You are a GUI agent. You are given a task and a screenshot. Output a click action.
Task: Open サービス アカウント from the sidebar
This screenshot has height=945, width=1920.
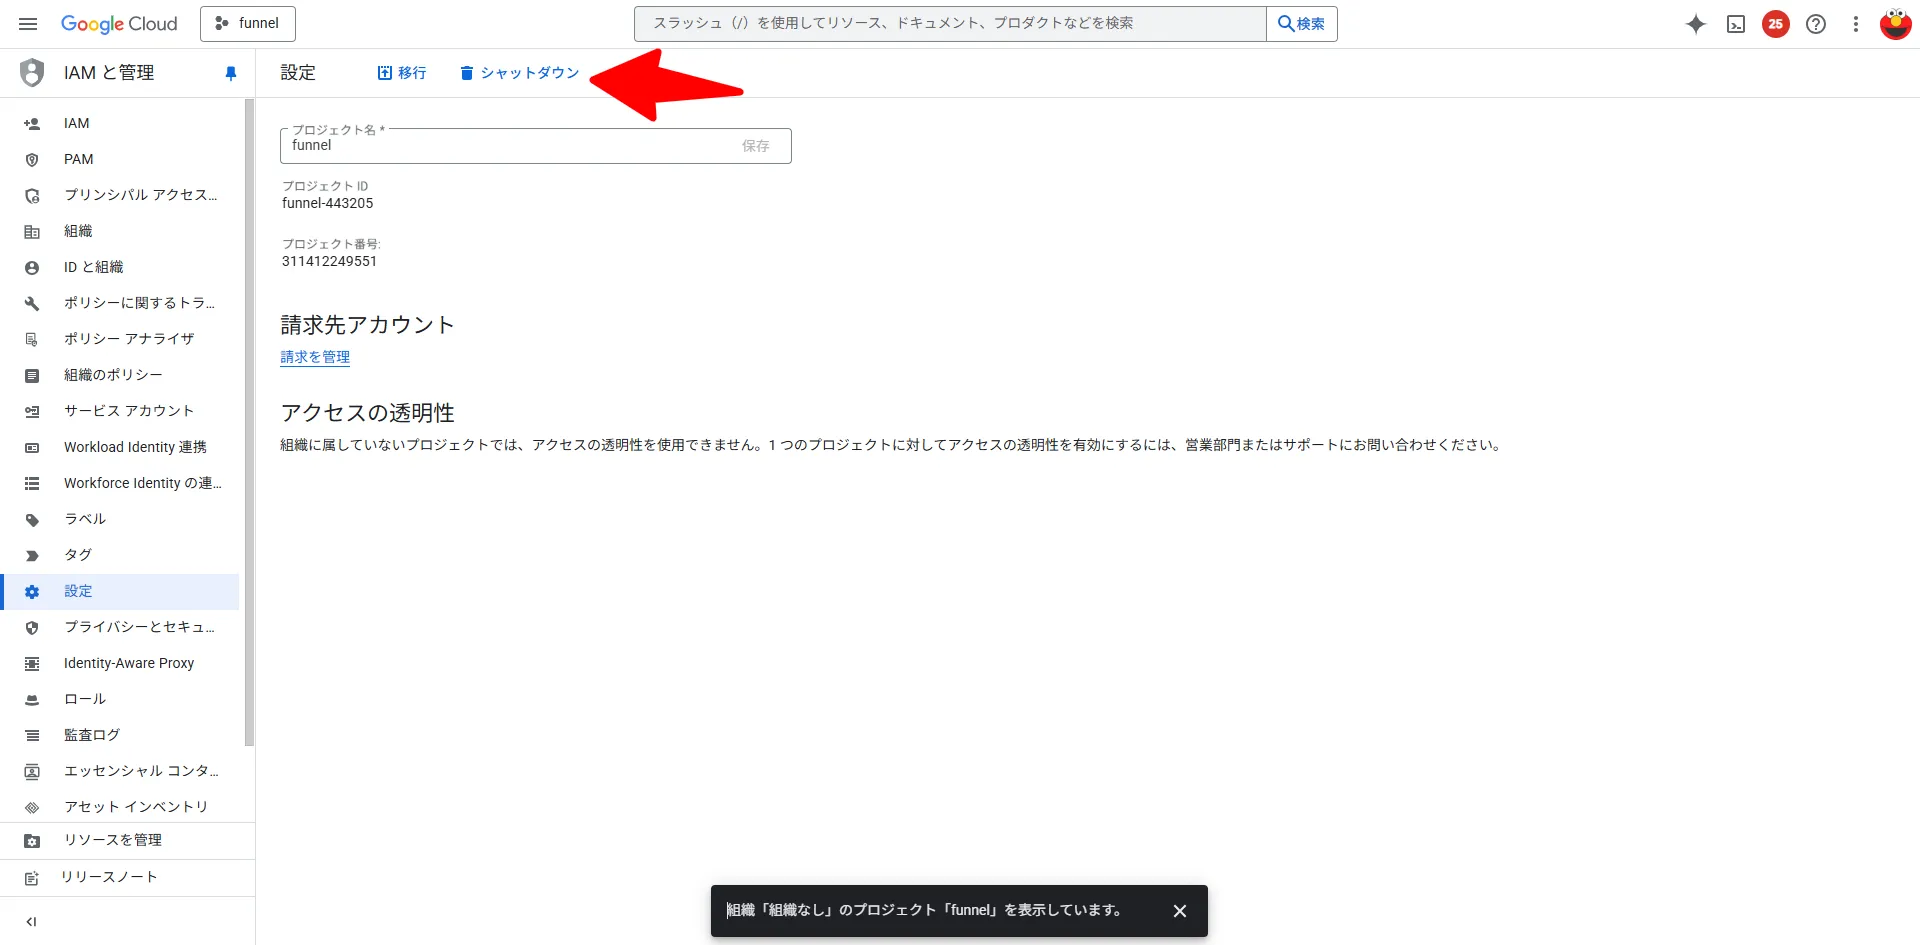point(128,410)
